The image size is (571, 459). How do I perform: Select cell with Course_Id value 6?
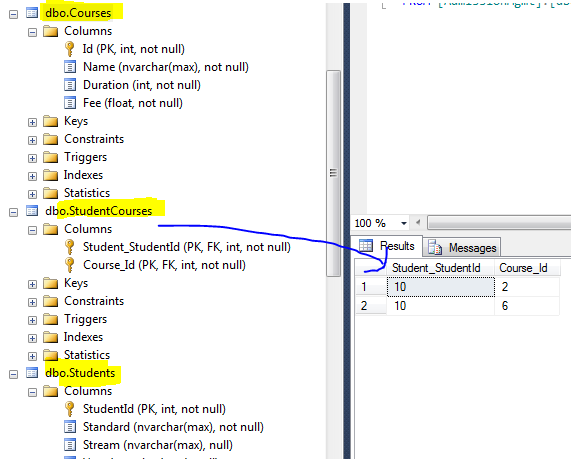(x=527, y=306)
